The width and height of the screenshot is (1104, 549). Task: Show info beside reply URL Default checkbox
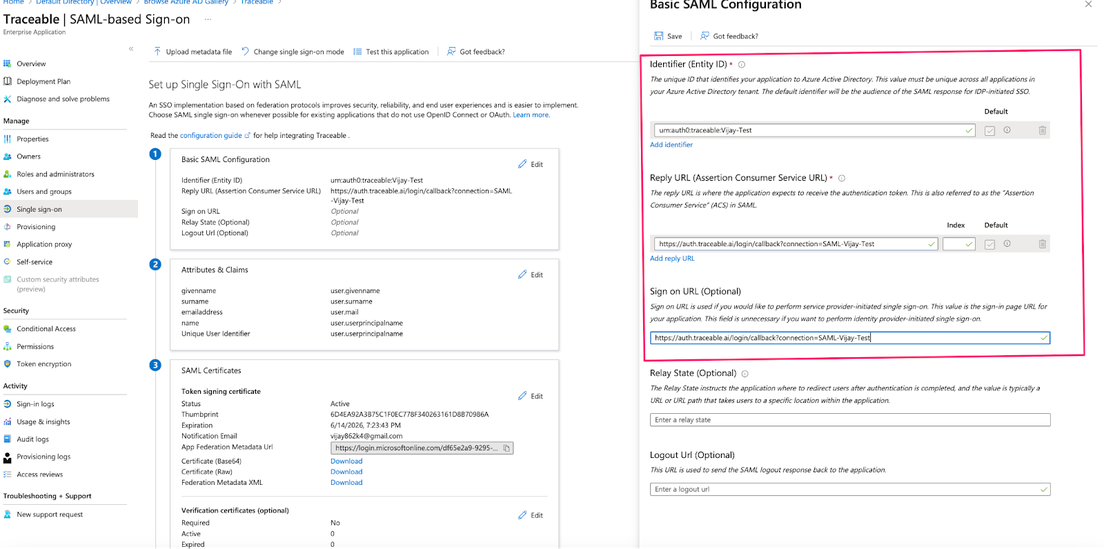(1007, 243)
